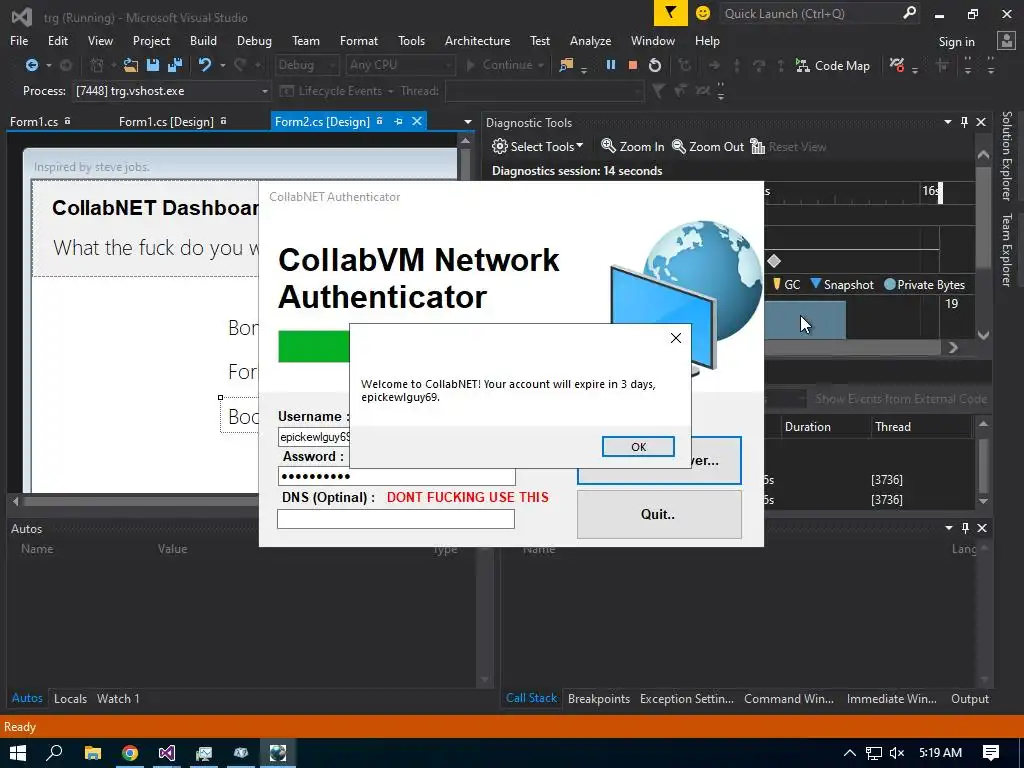Click OK in the welcome message box
The image size is (1024, 768).
638,447
